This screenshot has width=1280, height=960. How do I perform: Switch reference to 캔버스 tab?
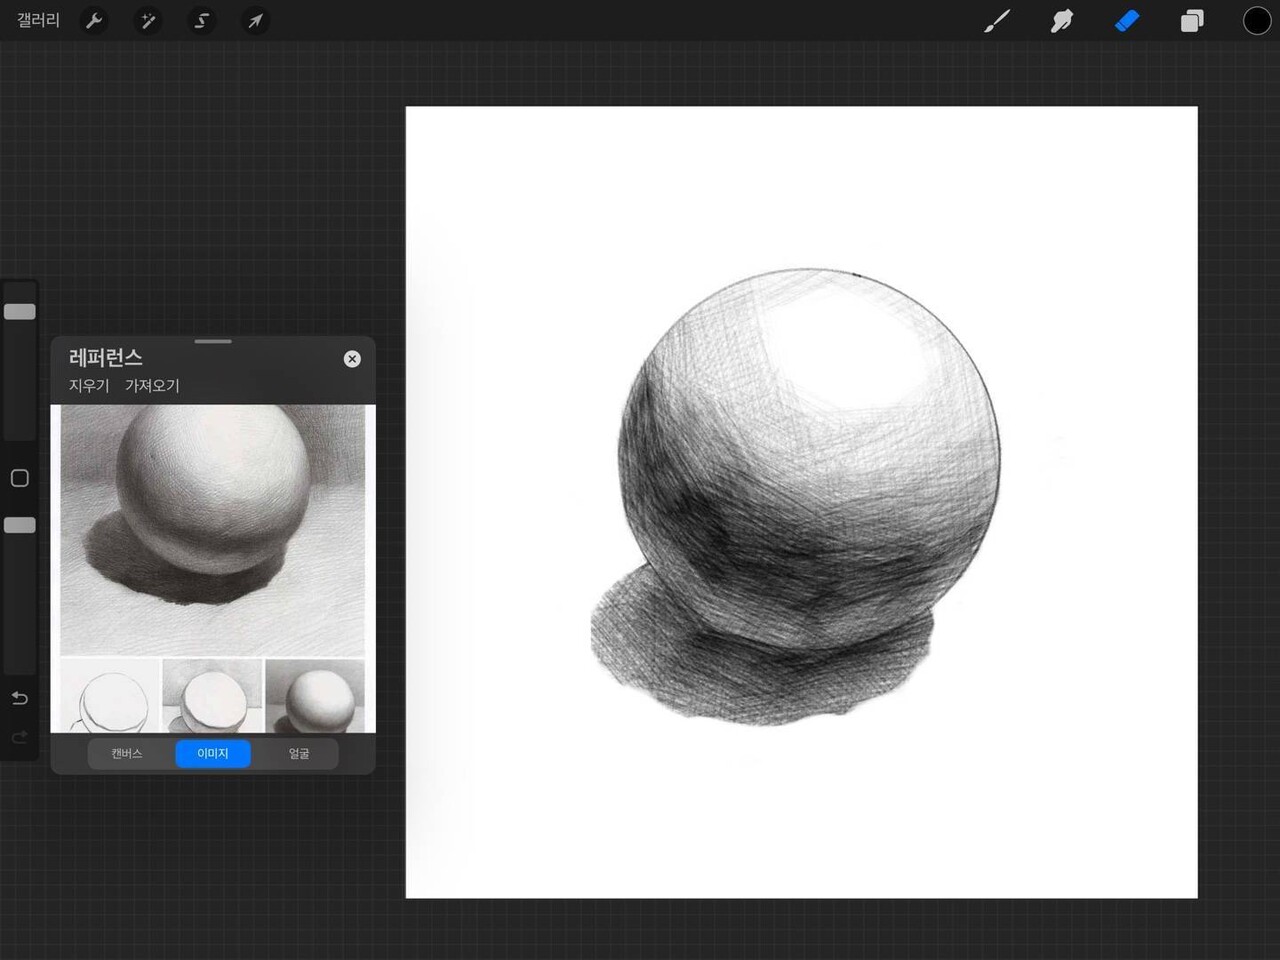[127, 754]
